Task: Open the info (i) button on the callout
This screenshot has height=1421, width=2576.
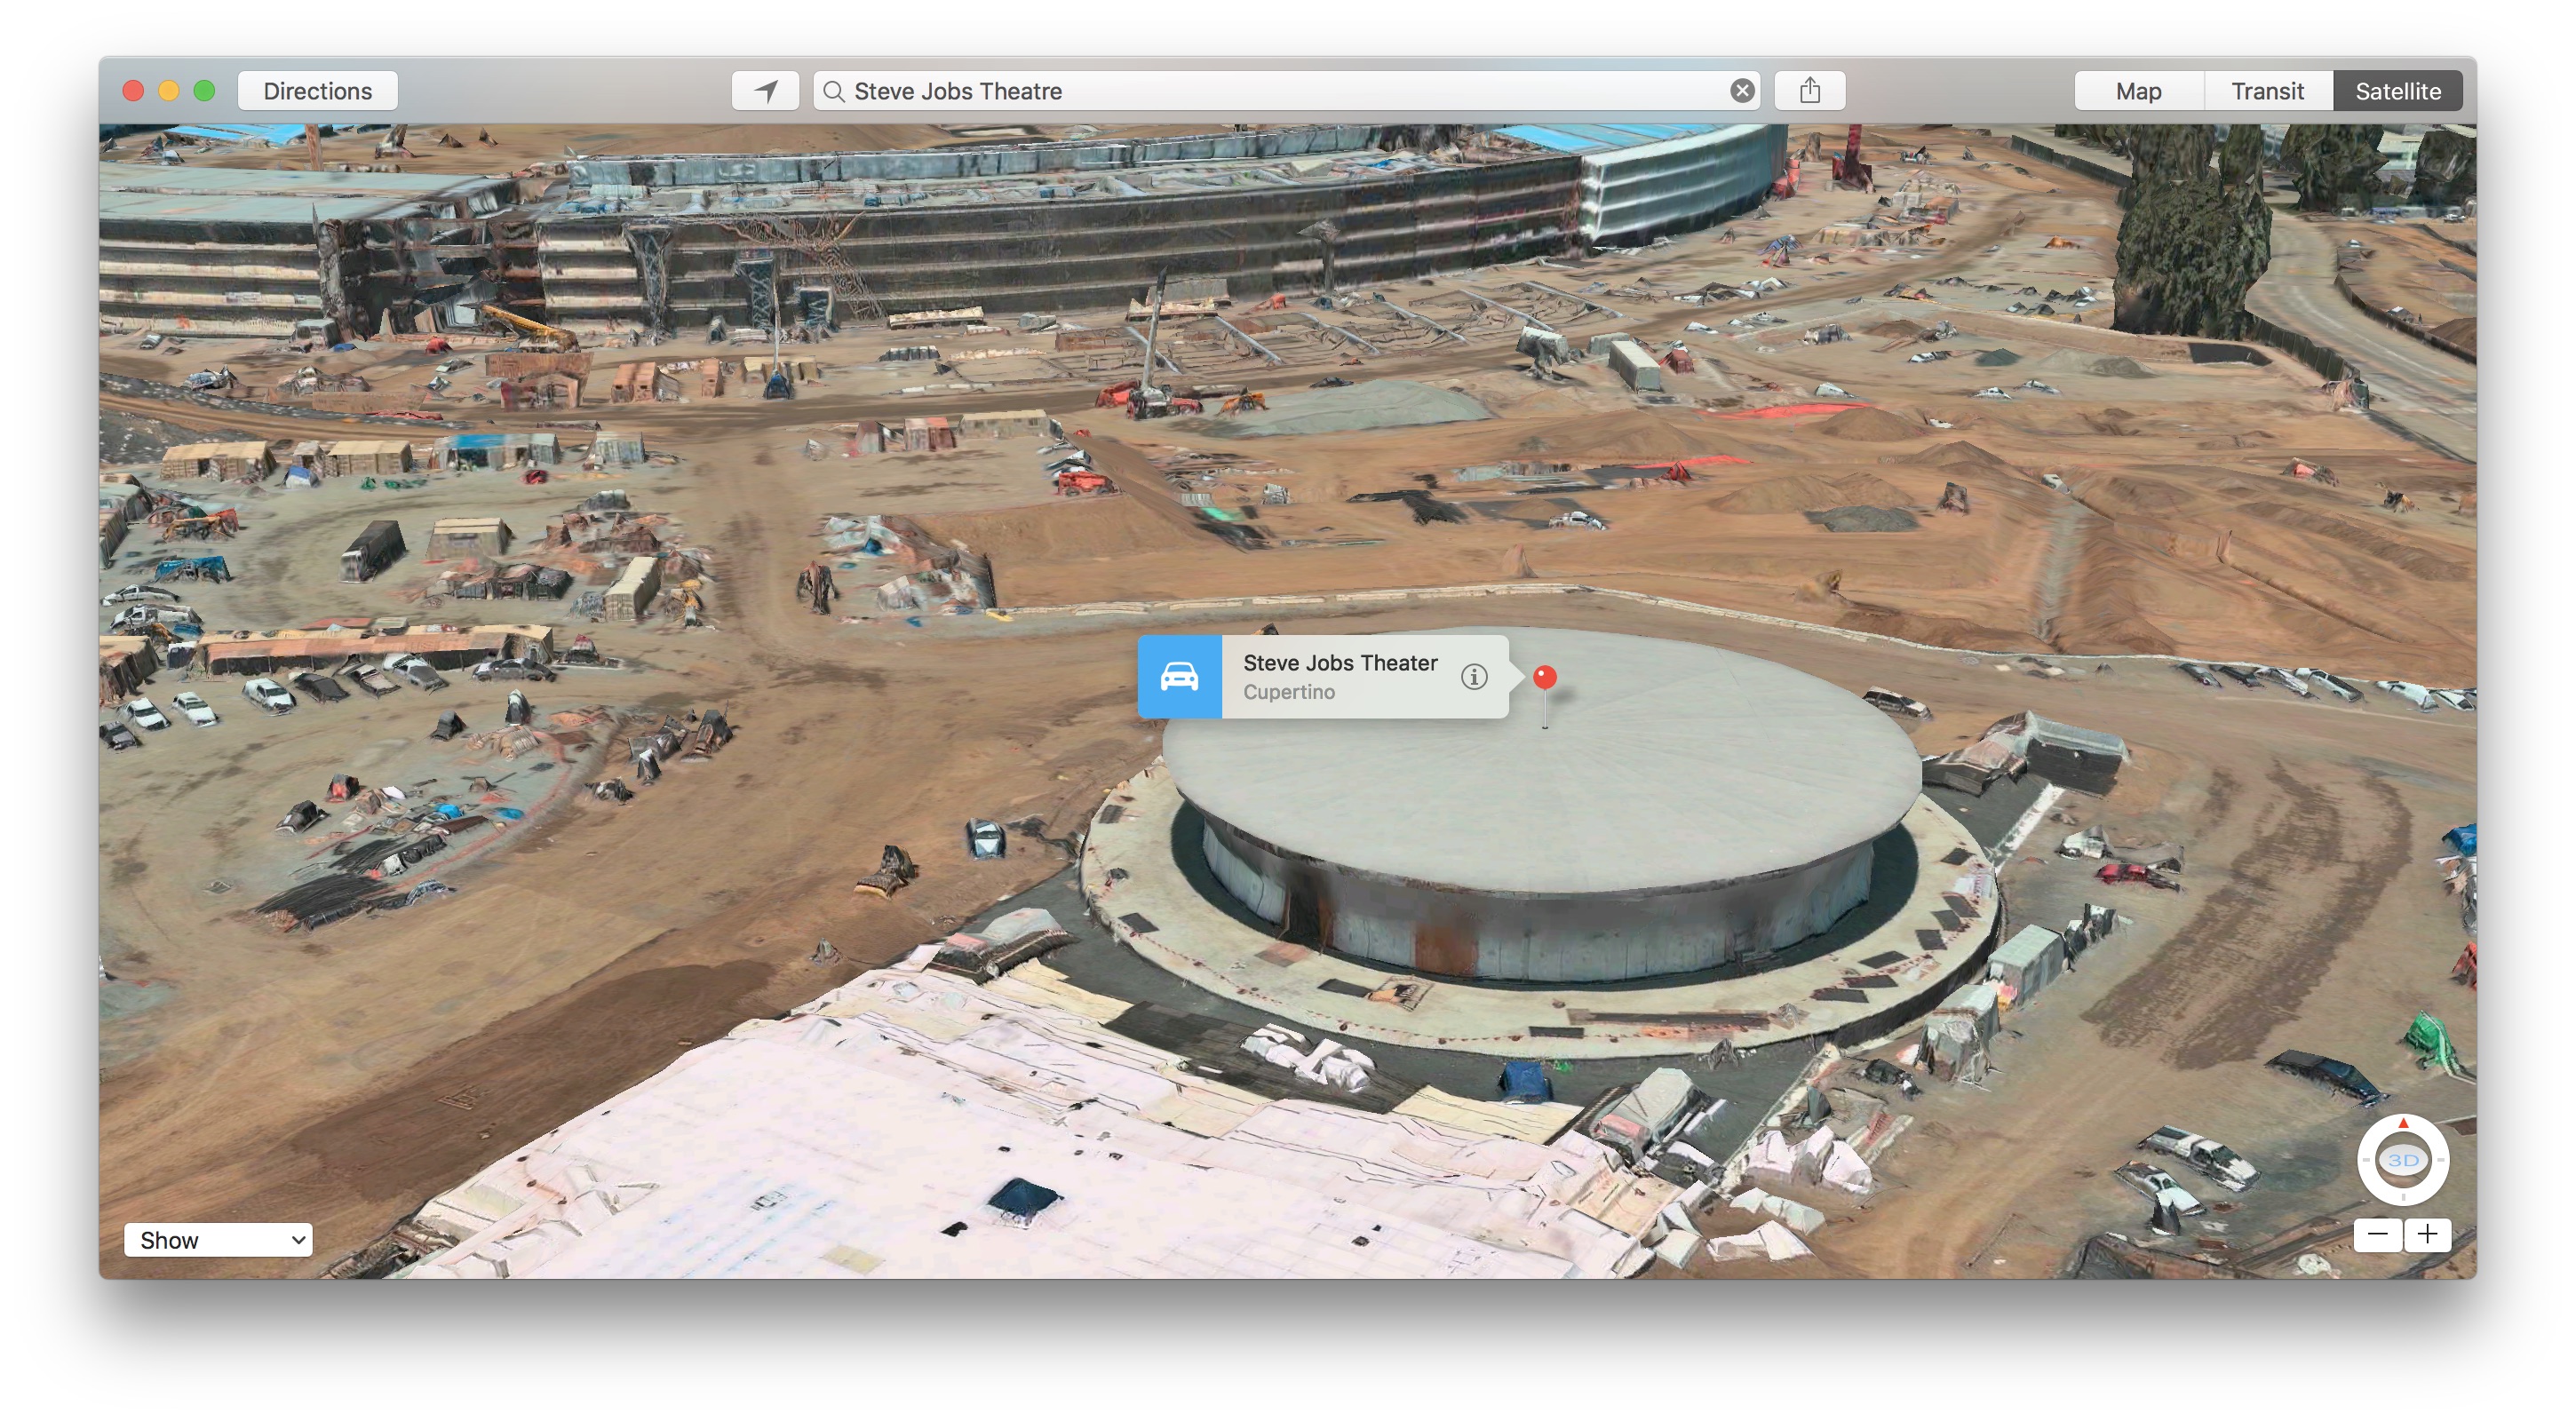Action: [1475, 677]
